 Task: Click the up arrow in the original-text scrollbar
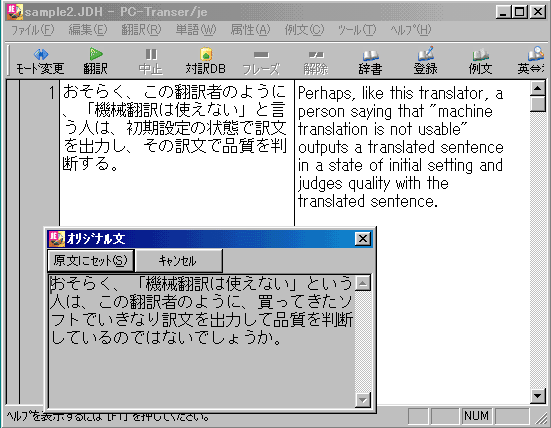[363, 283]
